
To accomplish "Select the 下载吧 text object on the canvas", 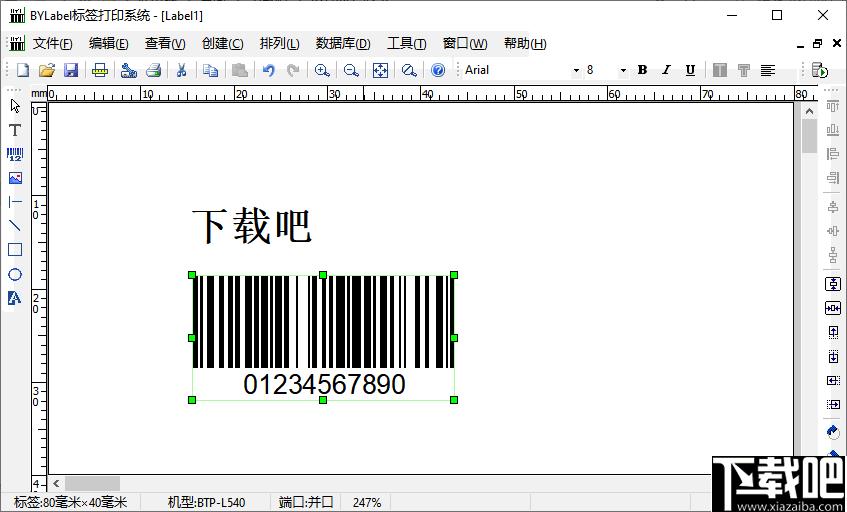I will pyautogui.click(x=252, y=227).
